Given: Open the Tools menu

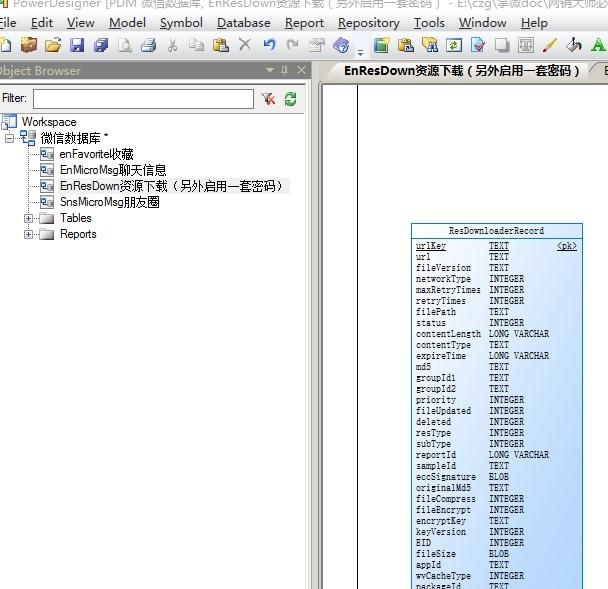Looking at the screenshot, I should (x=429, y=23).
